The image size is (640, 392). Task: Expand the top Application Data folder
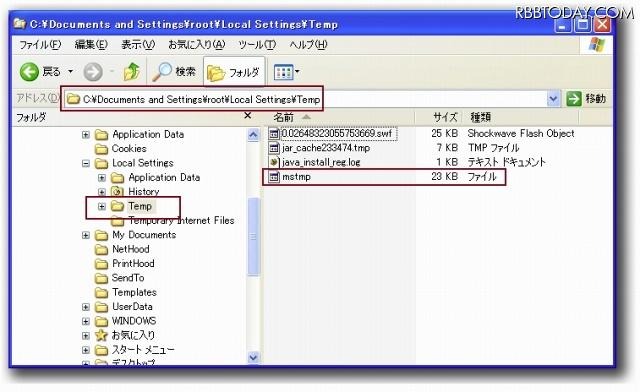pyautogui.click(x=85, y=134)
